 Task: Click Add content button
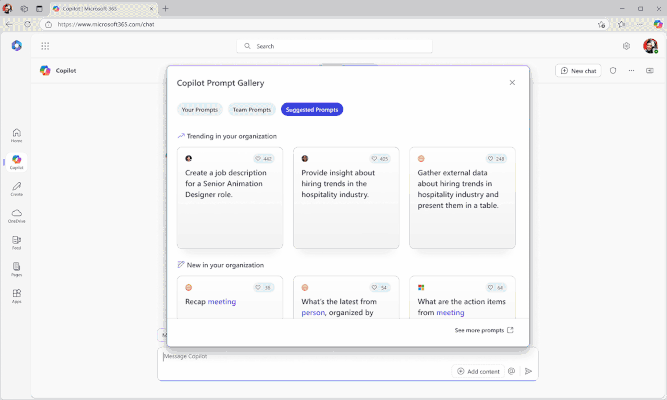coord(478,371)
